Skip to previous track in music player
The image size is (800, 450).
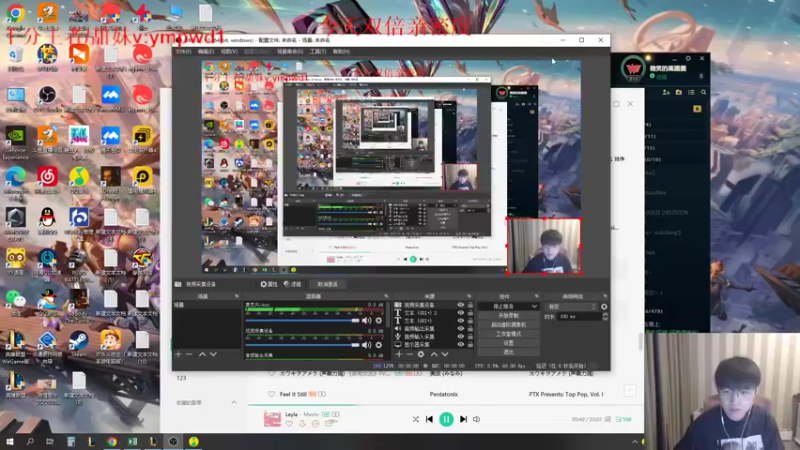(430, 419)
